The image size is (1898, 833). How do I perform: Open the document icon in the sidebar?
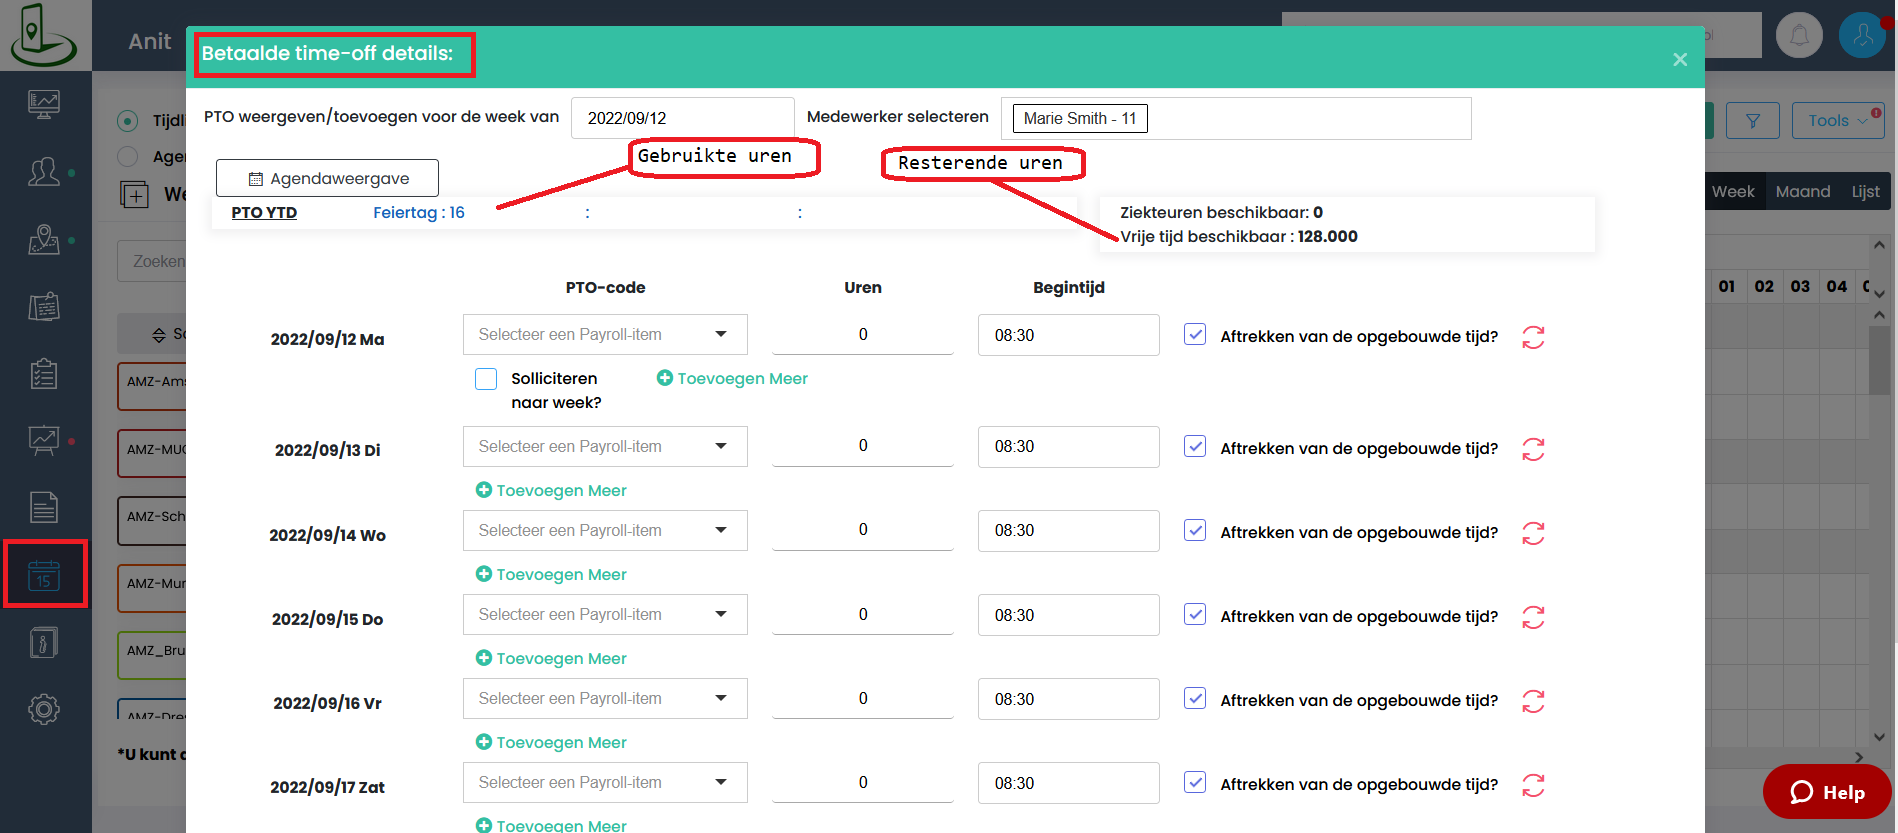click(x=44, y=507)
